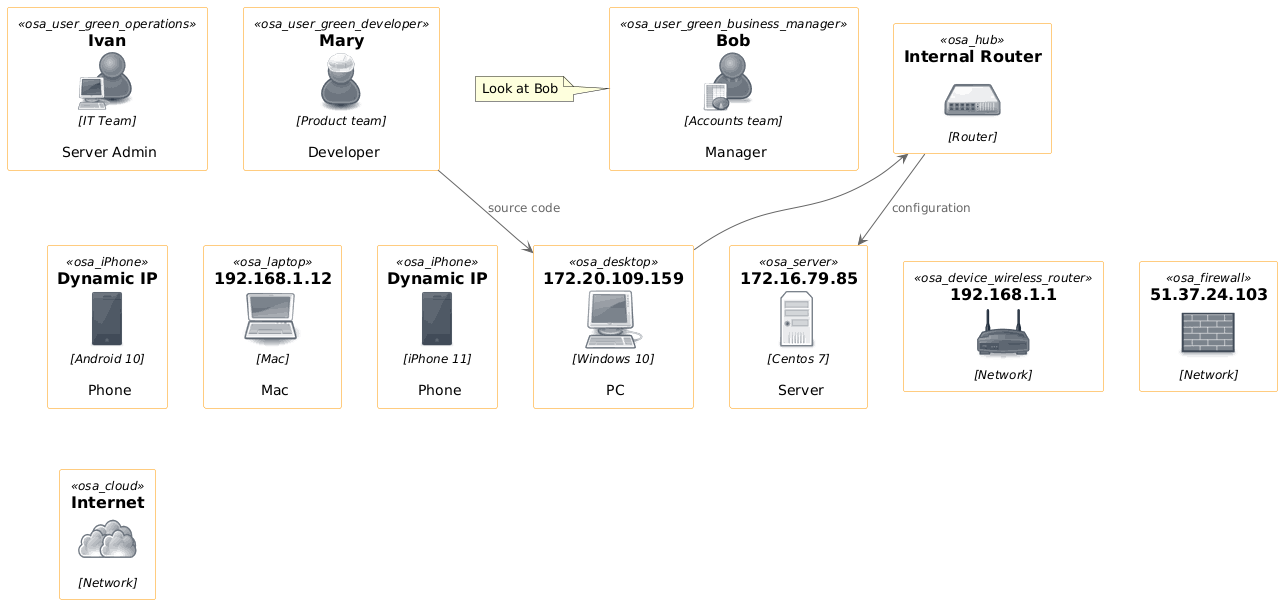
Task: Click Ivan's operations user icon
Action: point(106,81)
